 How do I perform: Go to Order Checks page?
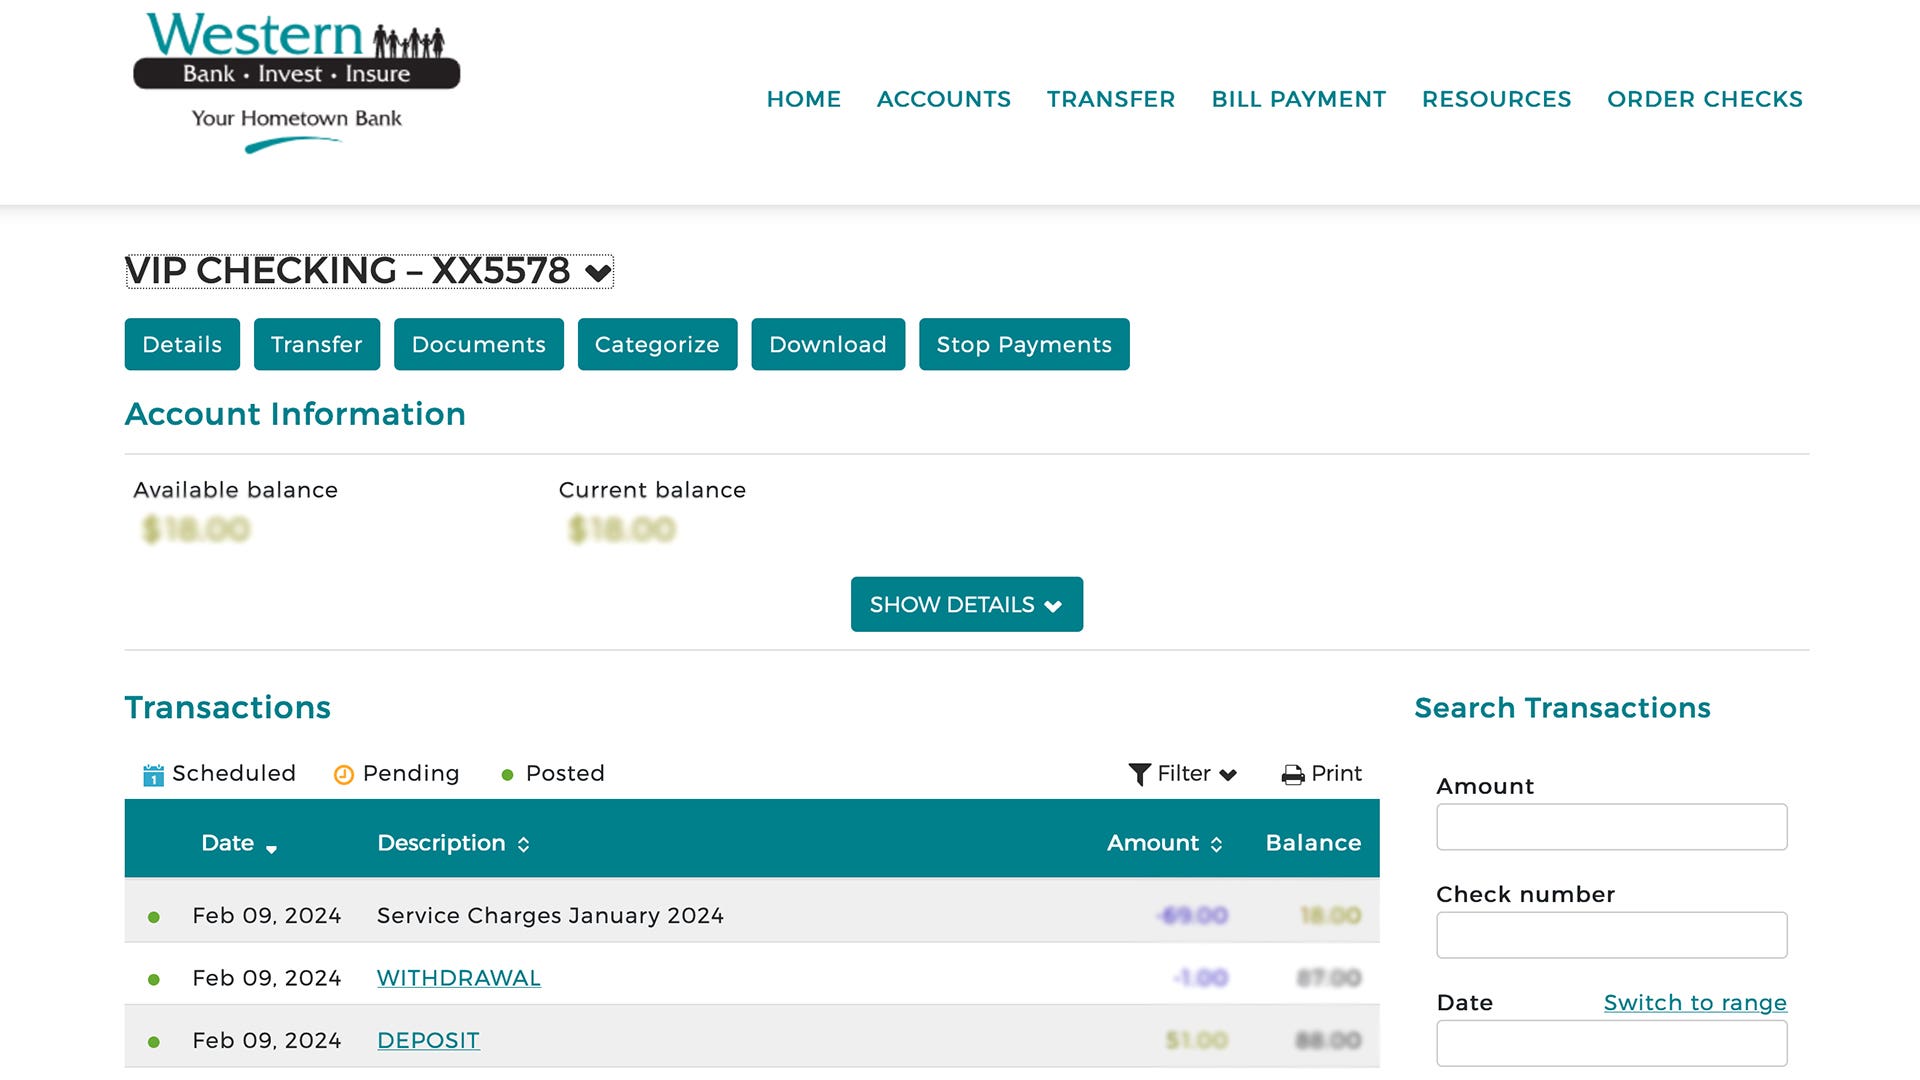click(x=1704, y=99)
